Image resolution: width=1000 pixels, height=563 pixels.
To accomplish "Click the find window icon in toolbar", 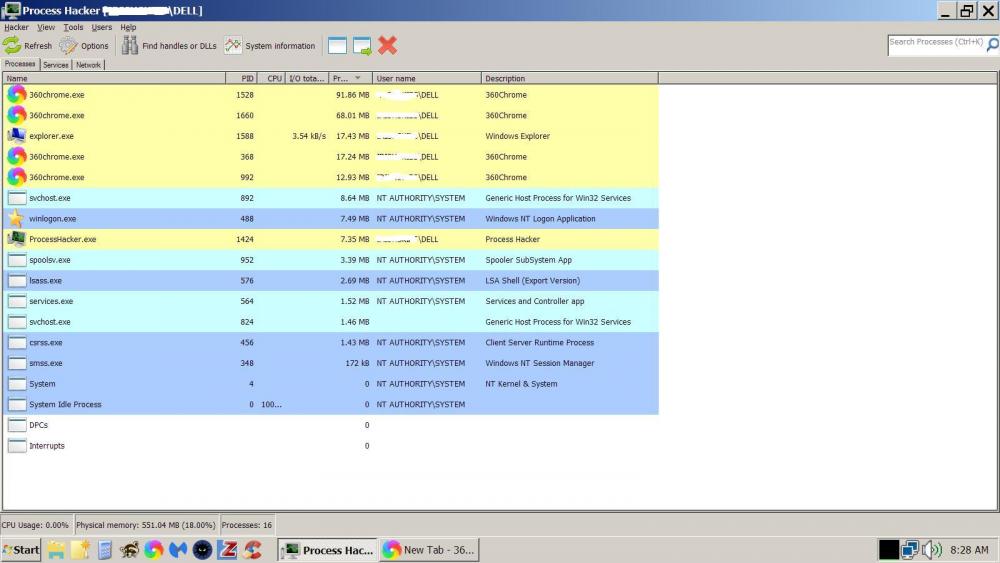I will tap(337, 46).
